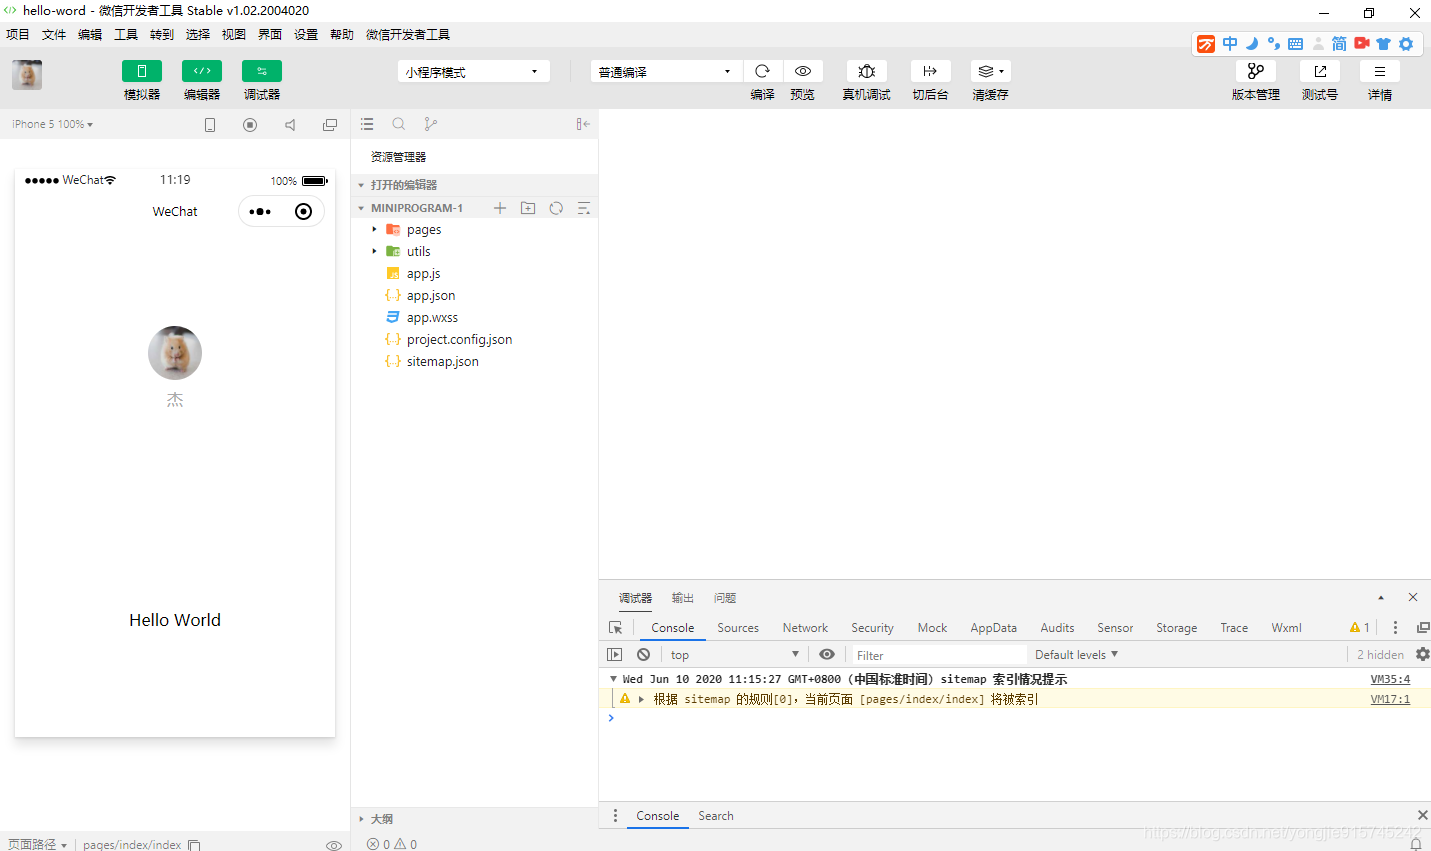Viewport: 1431px width, 851px height.
Task: Click the simulator record circle icon
Action: (x=250, y=125)
